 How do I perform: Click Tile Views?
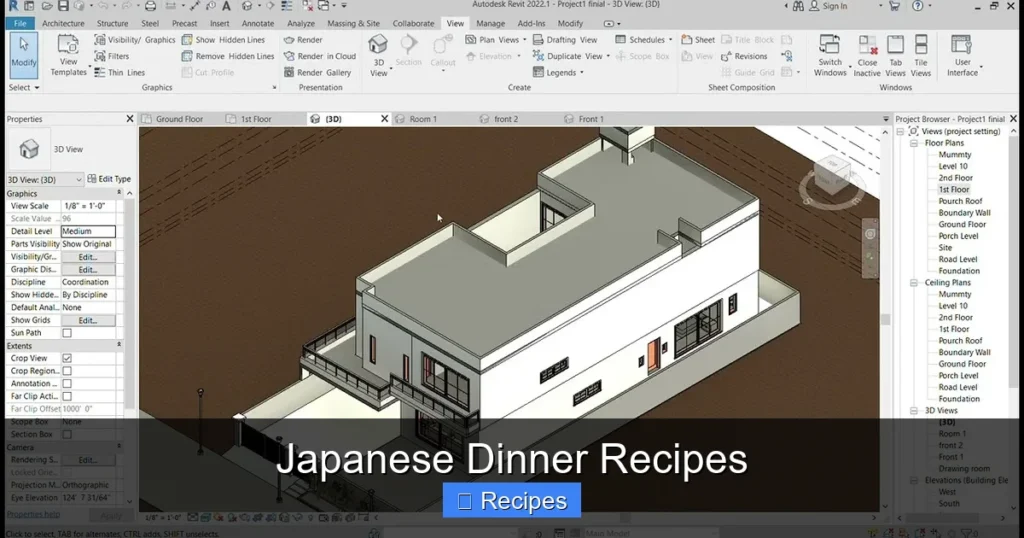(921, 55)
